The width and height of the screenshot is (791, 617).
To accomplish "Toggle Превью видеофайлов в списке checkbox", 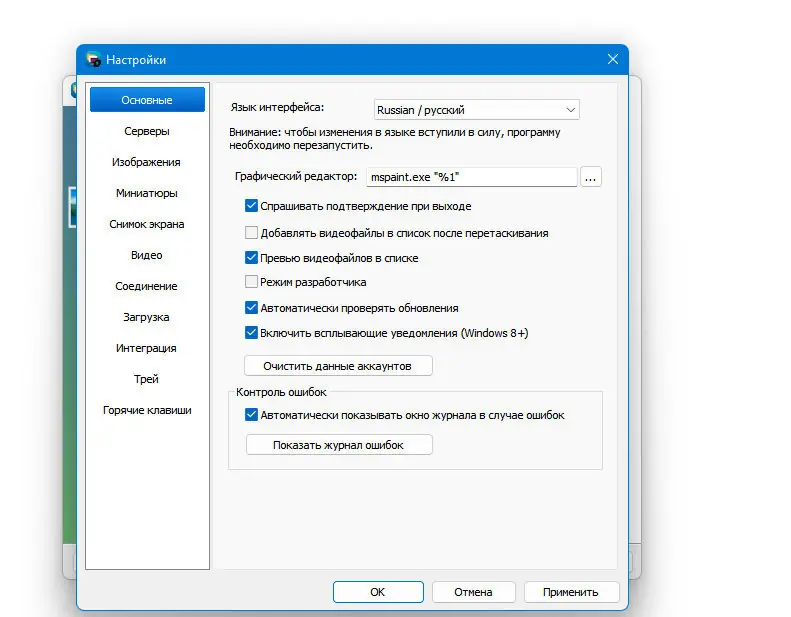I will [x=251, y=258].
